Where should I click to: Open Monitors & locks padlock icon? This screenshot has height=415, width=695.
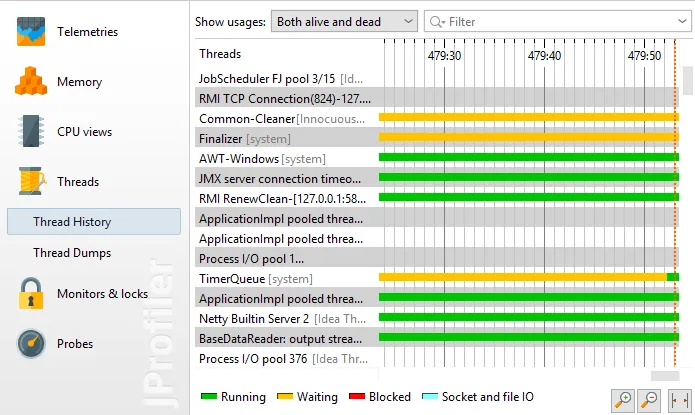[31, 293]
